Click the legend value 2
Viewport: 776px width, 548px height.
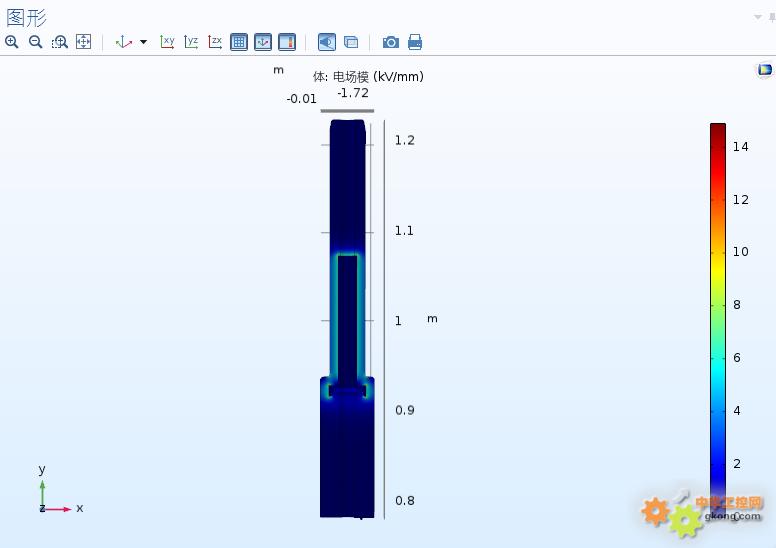click(737, 464)
